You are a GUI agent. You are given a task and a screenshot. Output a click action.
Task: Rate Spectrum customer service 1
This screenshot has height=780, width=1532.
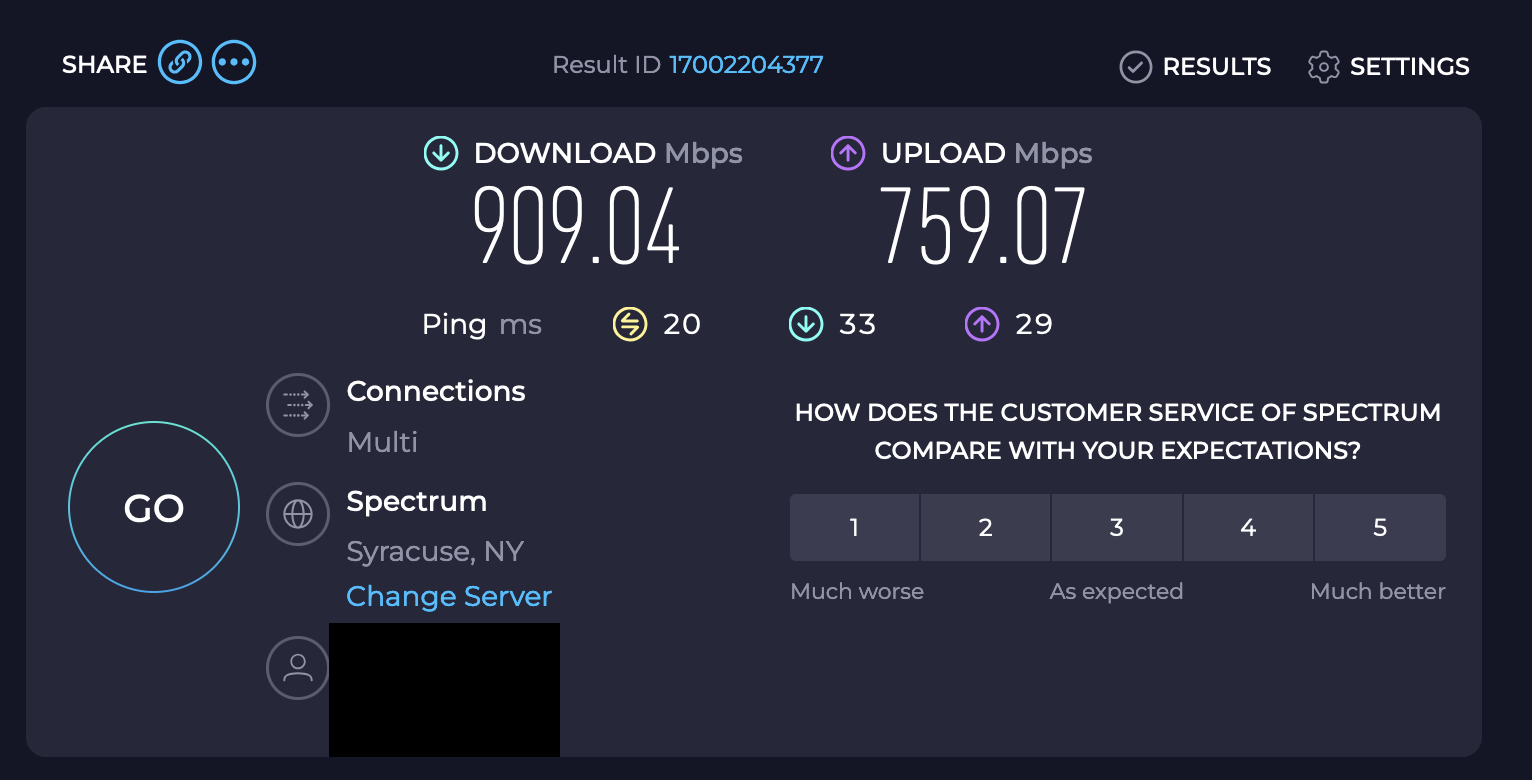(x=854, y=527)
